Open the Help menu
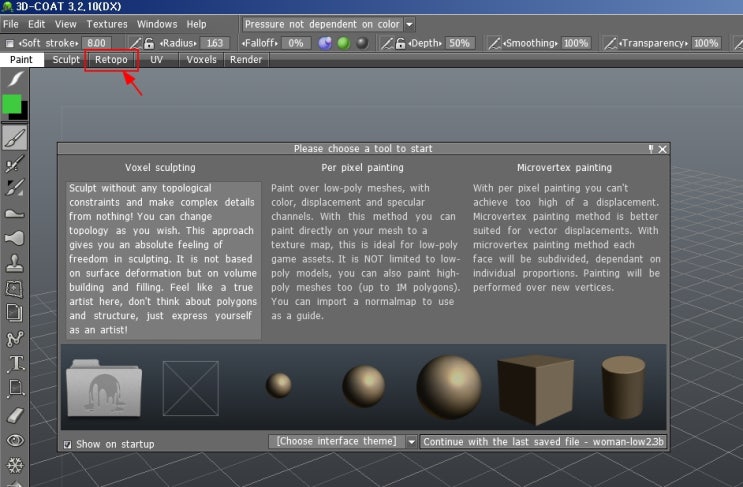 coord(196,24)
